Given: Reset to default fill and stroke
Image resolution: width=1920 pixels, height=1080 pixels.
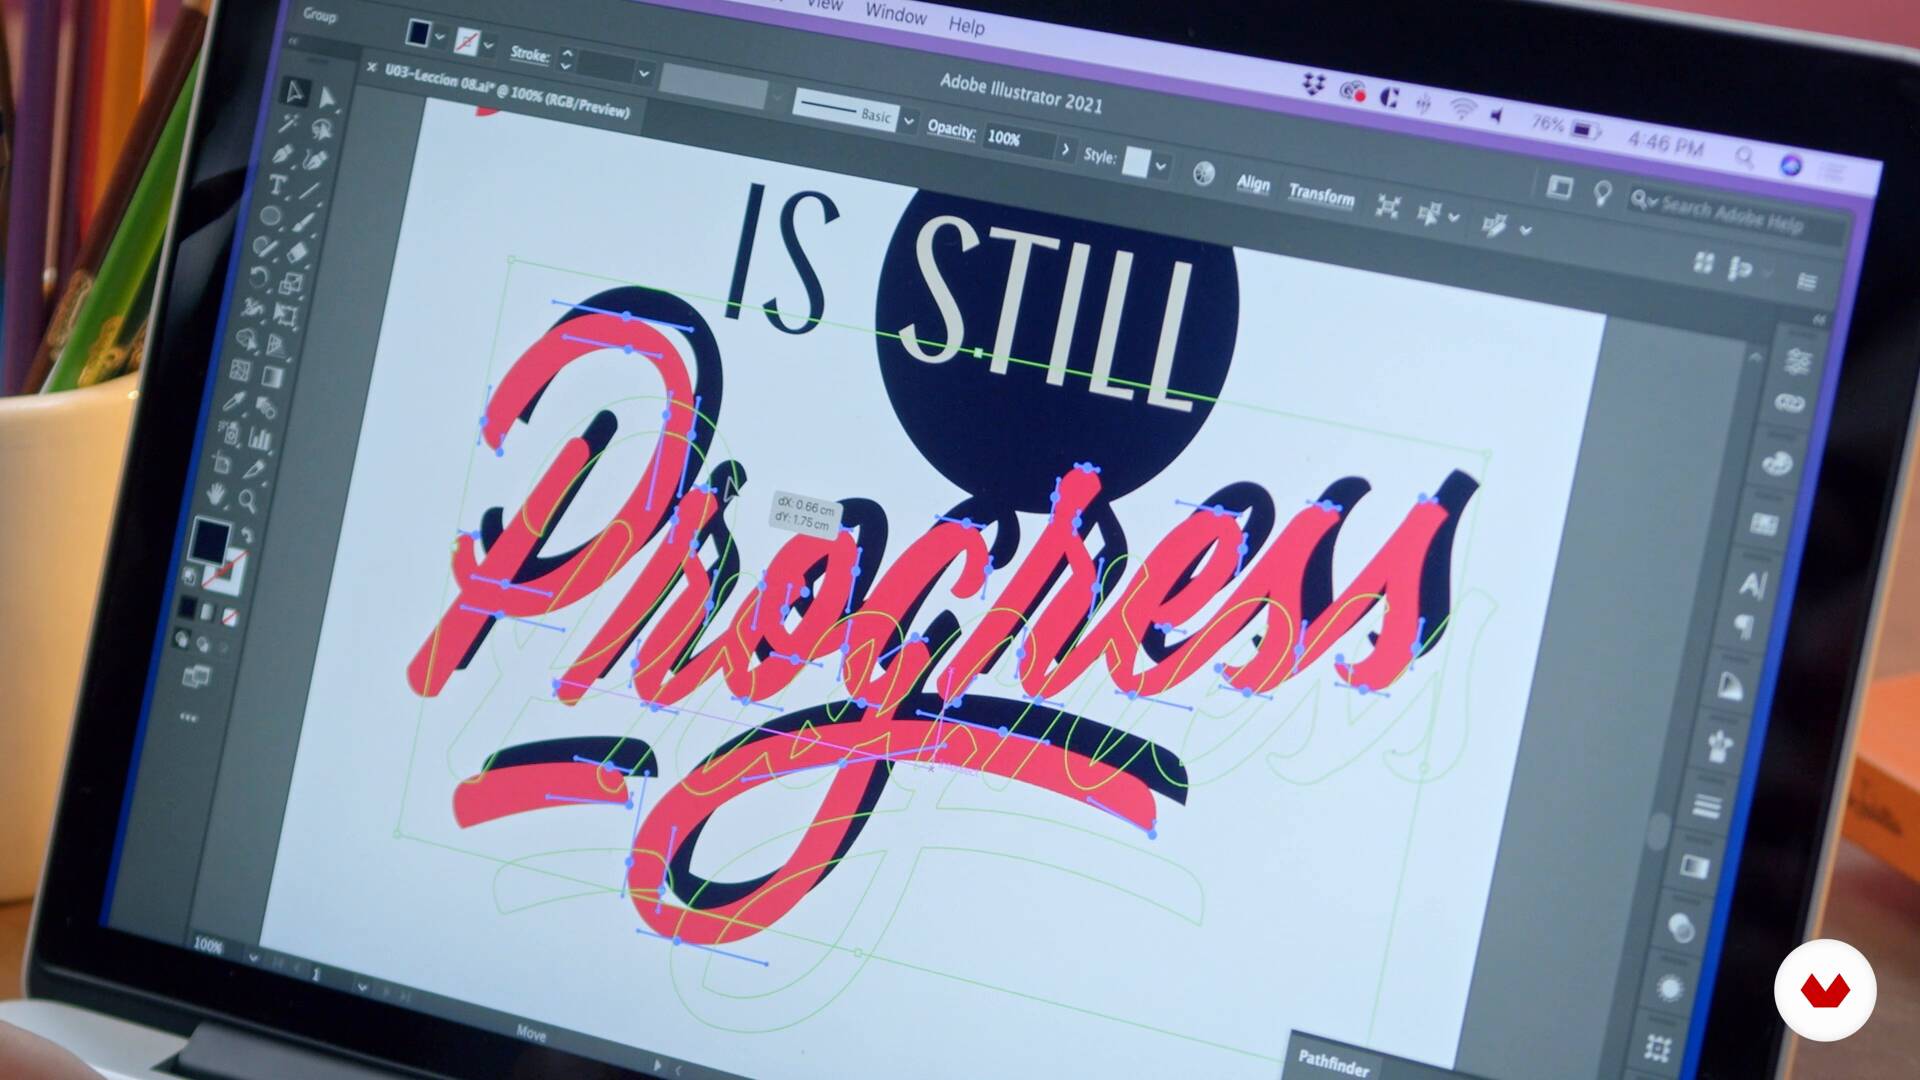Looking at the screenshot, I should (x=190, y=576).
